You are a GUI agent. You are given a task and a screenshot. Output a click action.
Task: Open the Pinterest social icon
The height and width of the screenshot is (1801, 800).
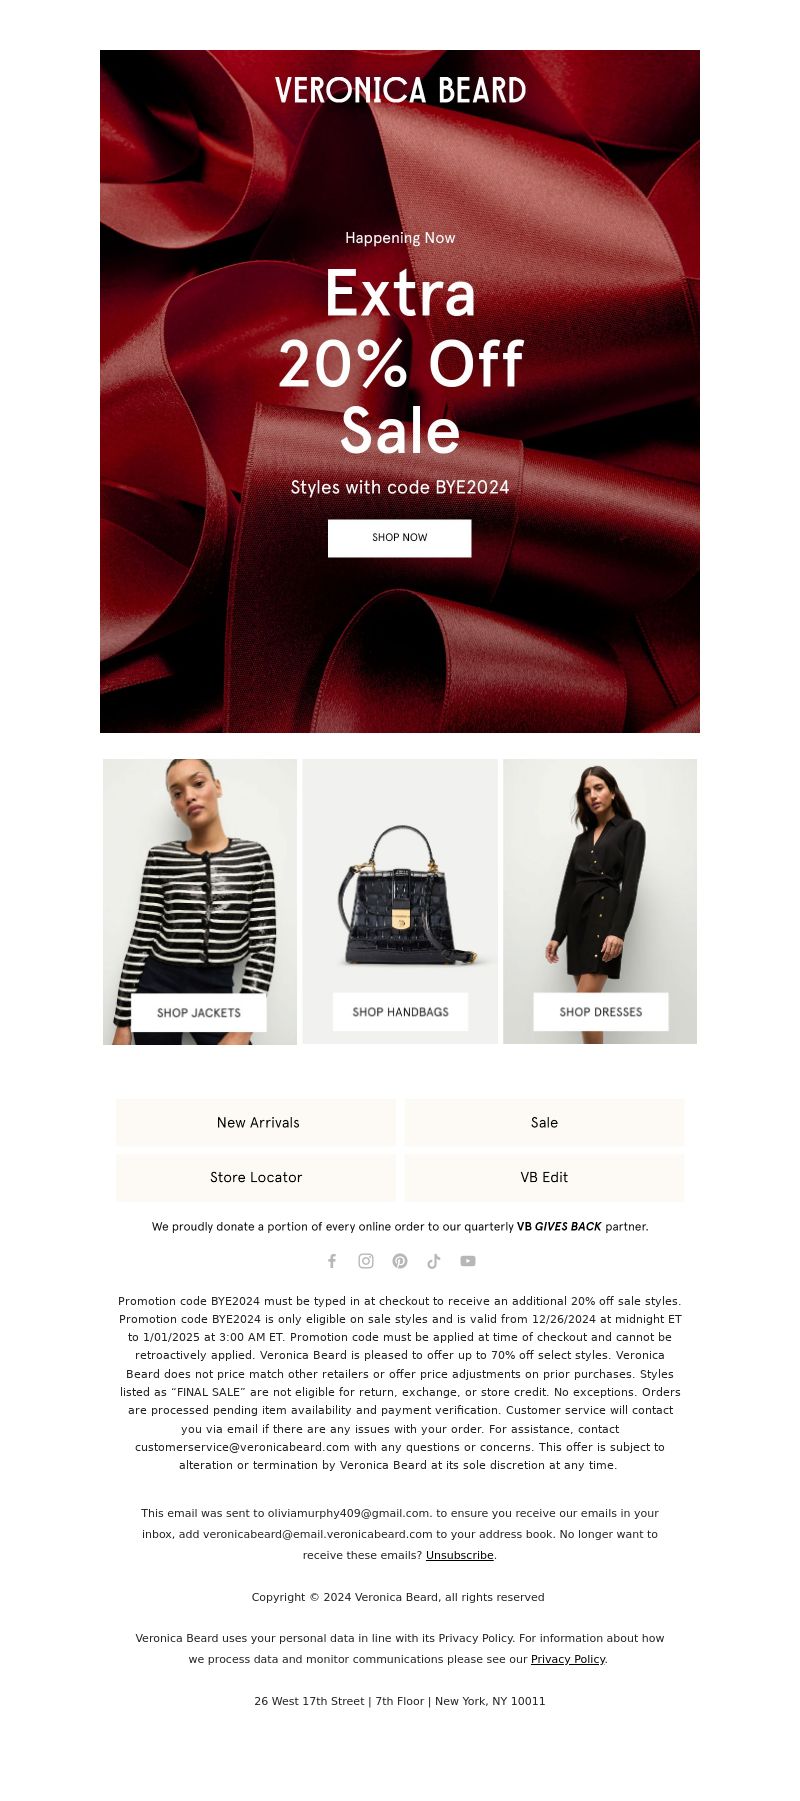coord(400,1261)
